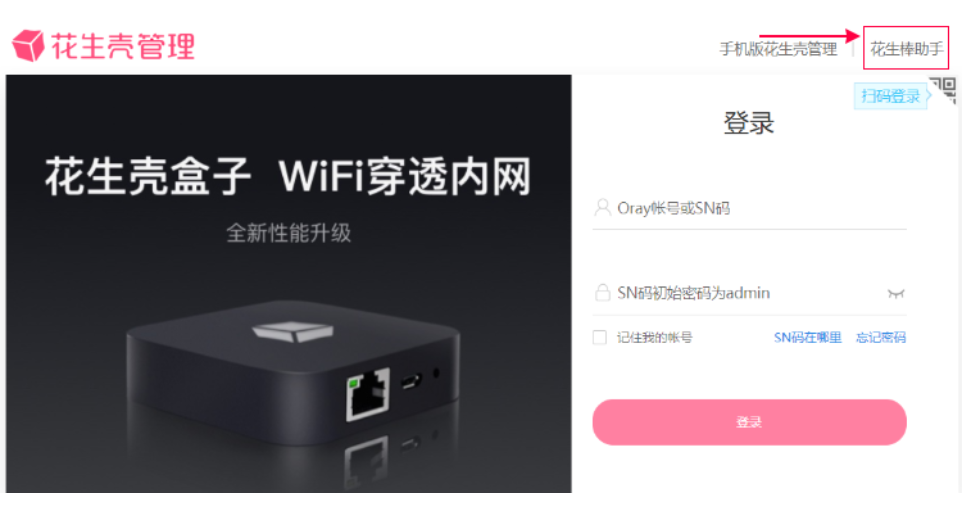Click the 记住我的帐号 label text
The image size is (968, 506).
[654, 337]
